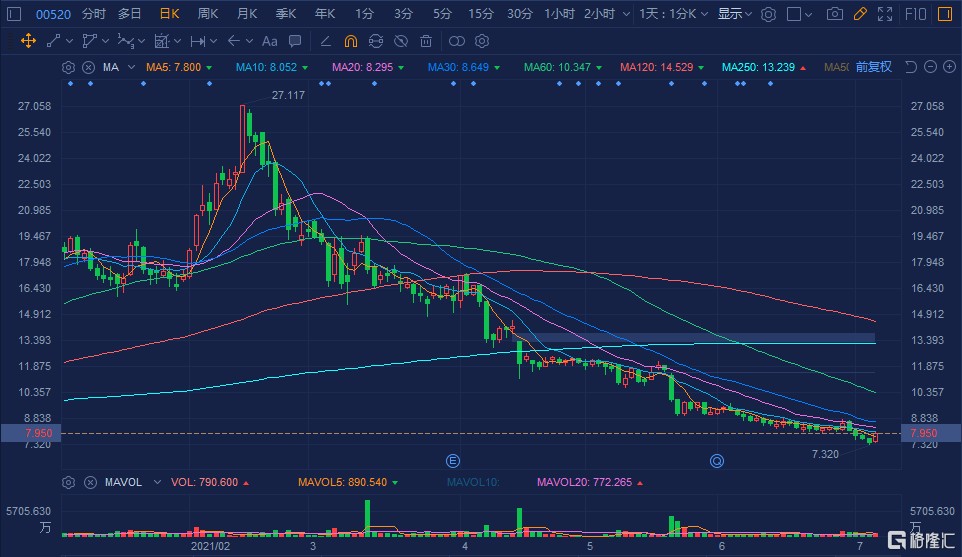Expand the 显示 display dropdown
Screen dimensions: 962x557
click(735, 14)
